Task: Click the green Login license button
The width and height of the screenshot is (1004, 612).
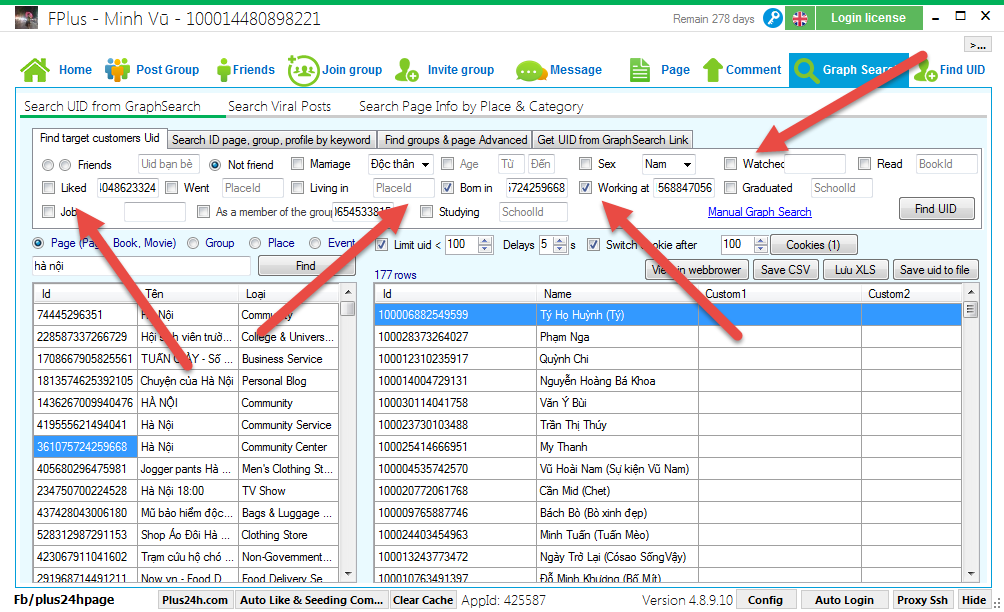Action: 869,18
